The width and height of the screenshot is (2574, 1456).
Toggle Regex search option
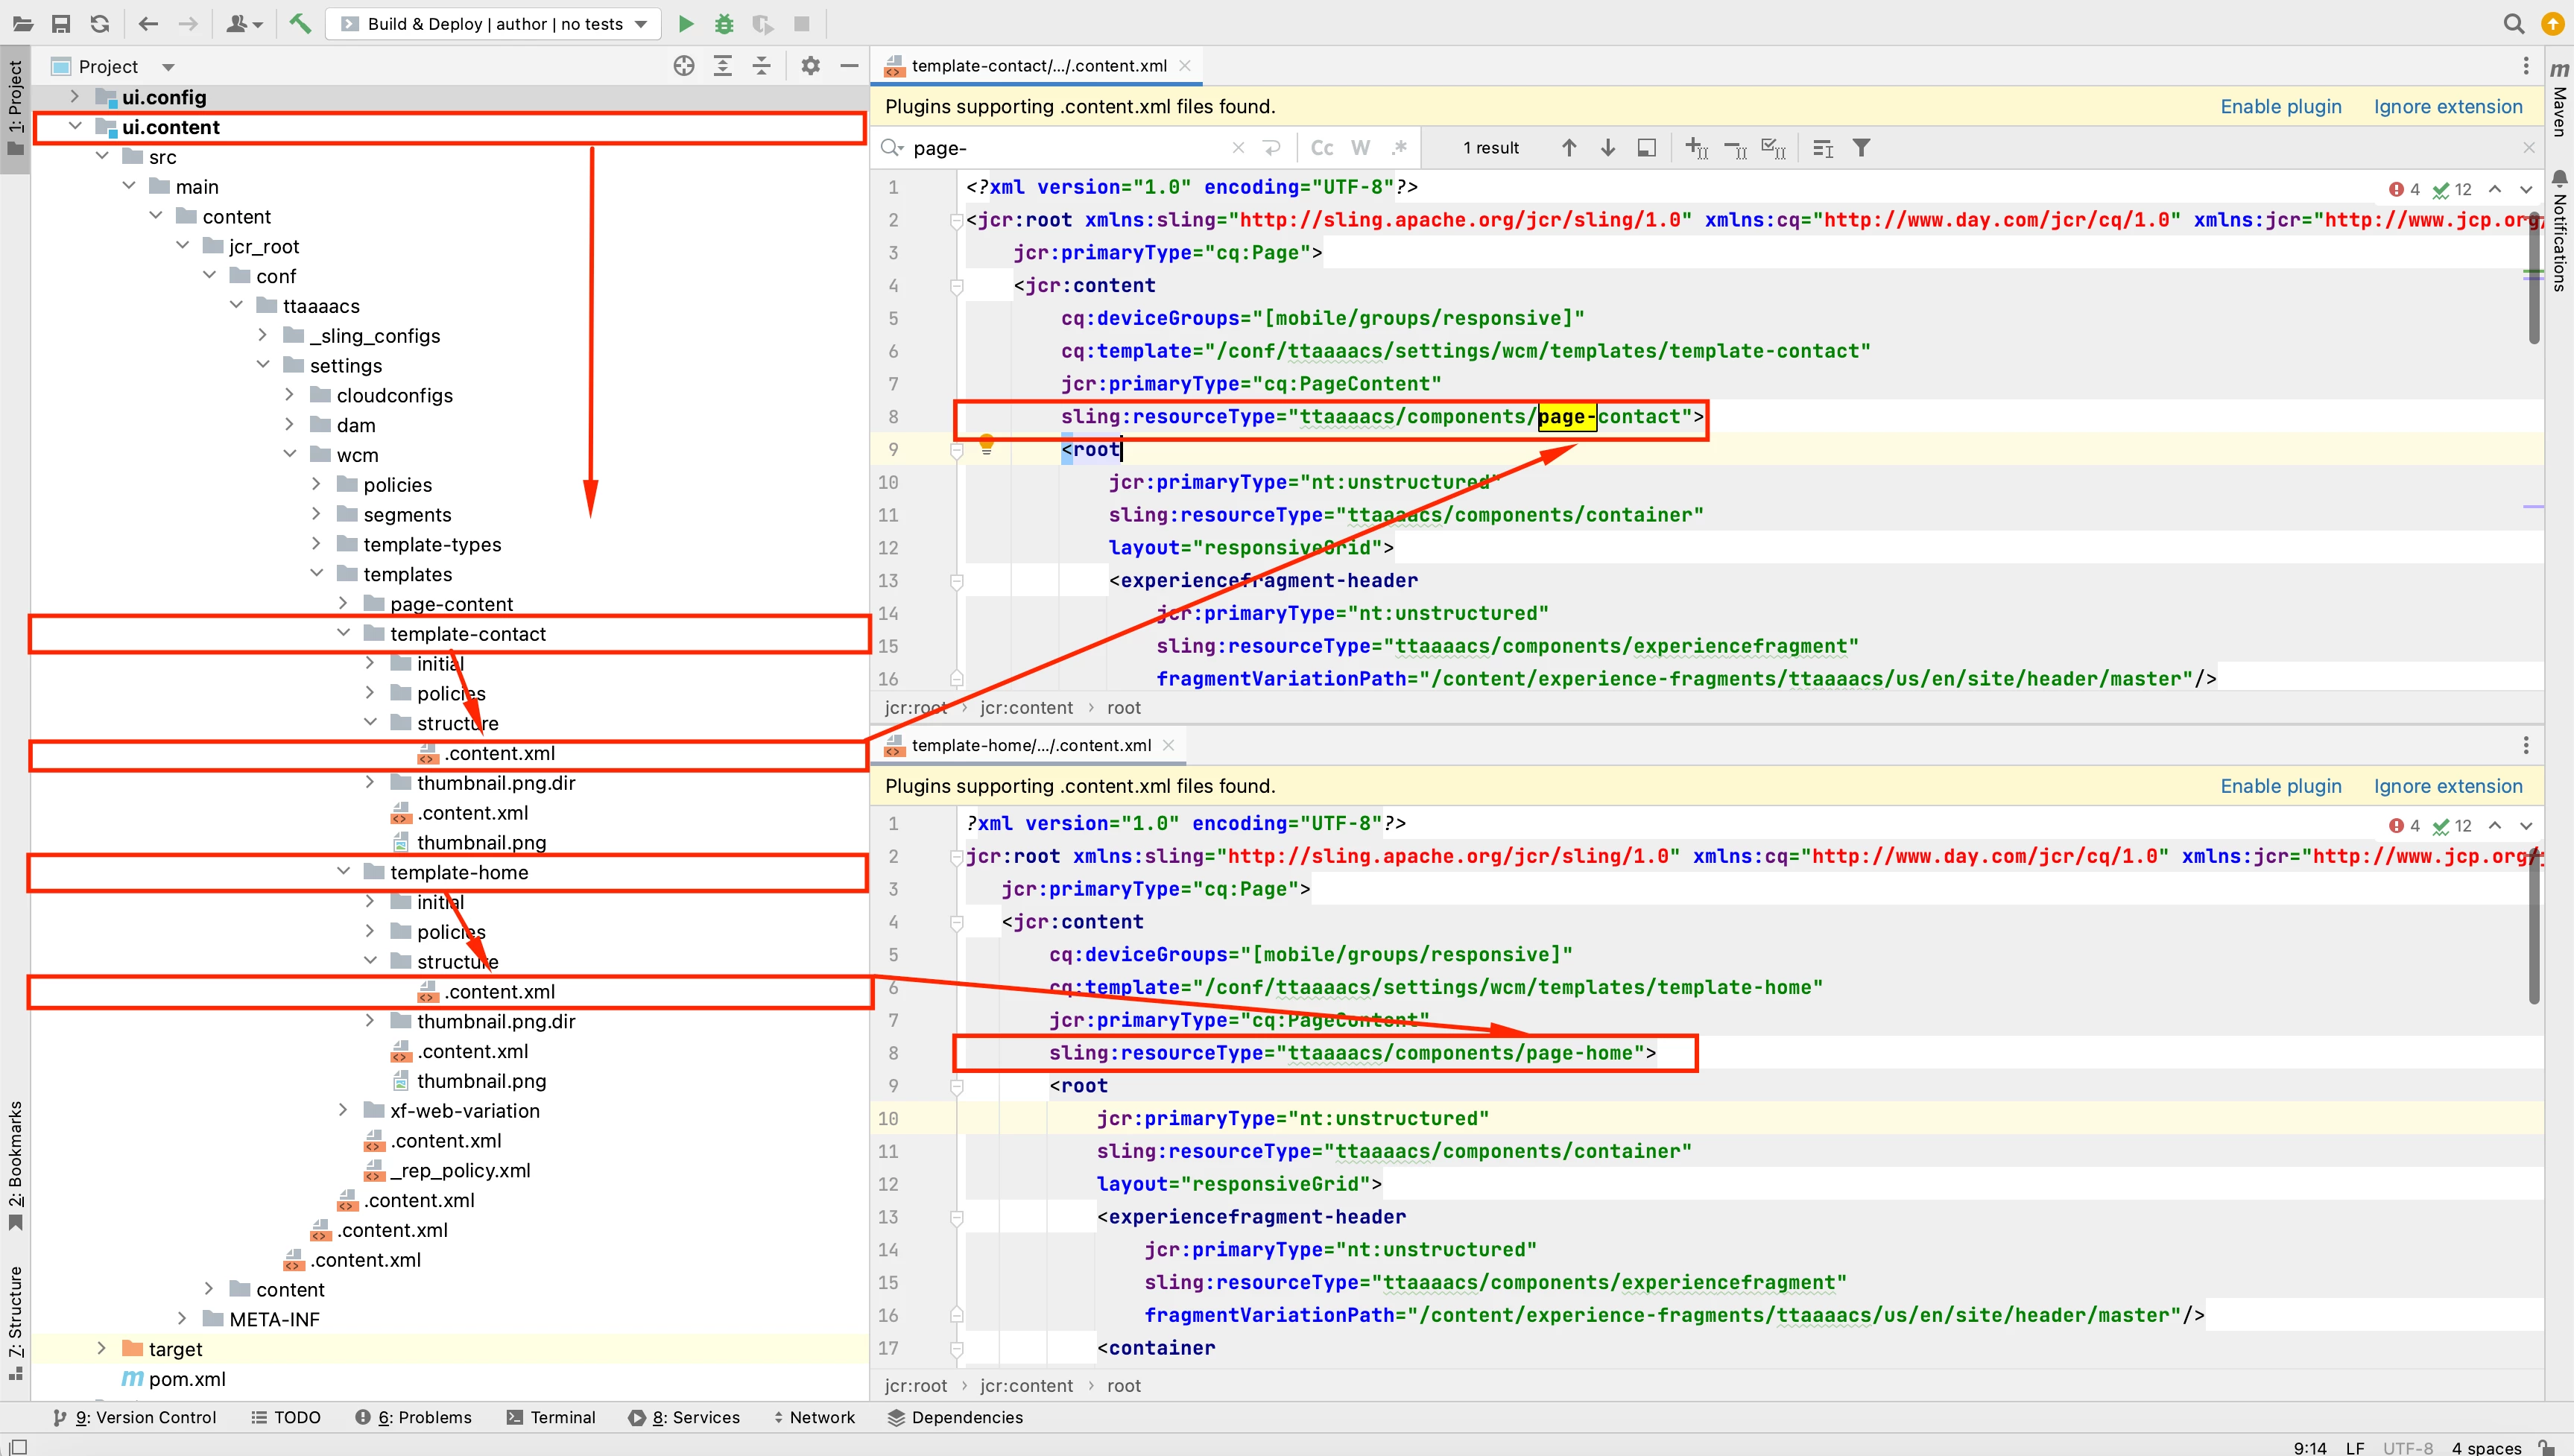click(x=1399, y=148)
